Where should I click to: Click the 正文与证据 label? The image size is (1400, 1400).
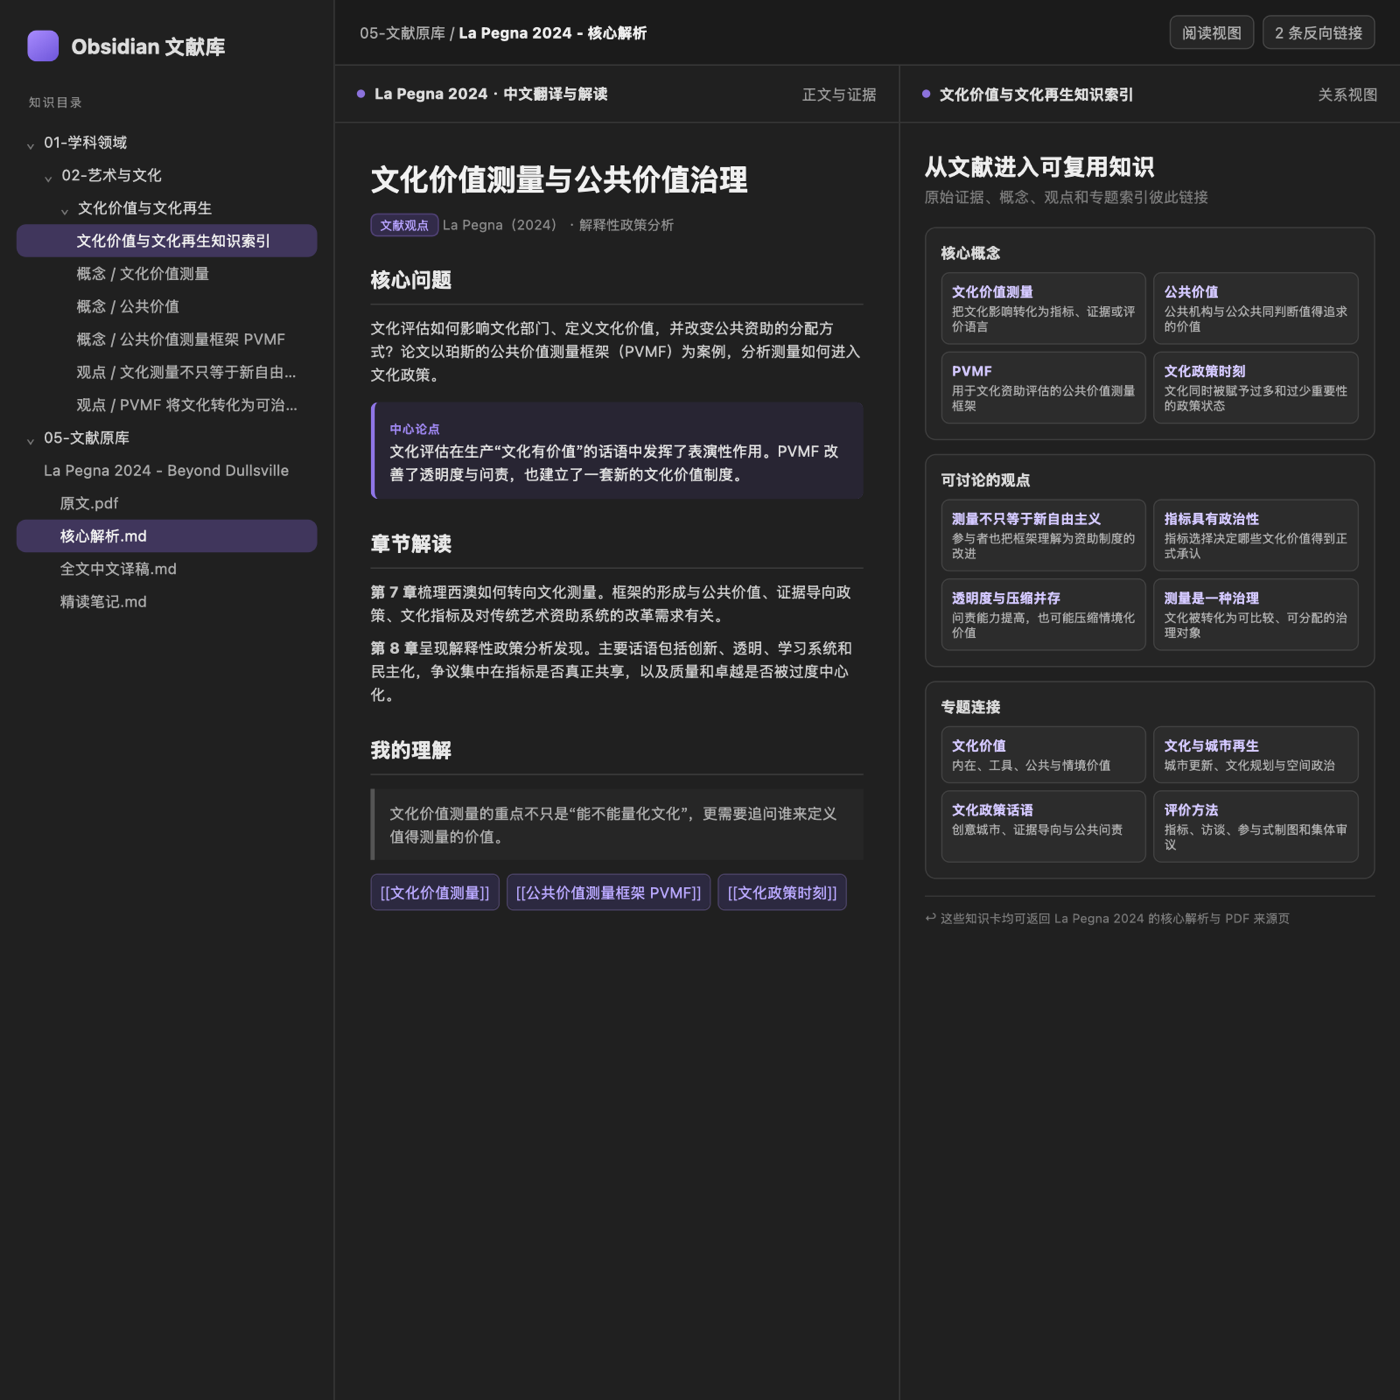click(839, 95)
